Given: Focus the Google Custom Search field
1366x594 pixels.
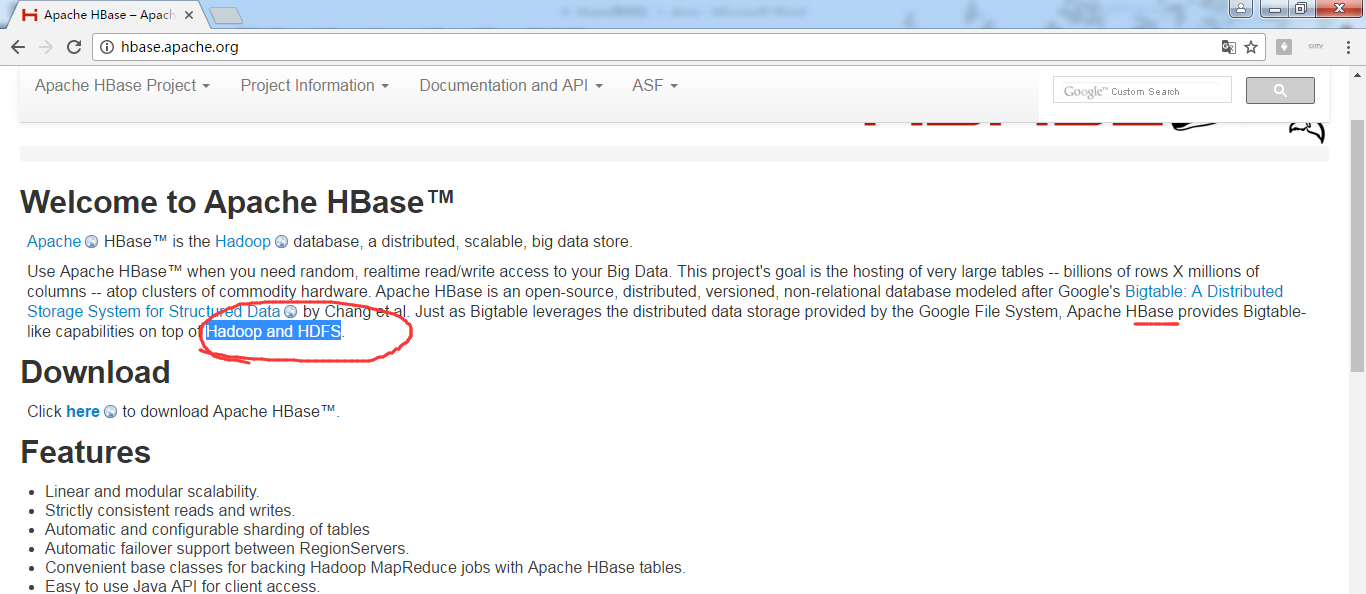Looking at the screenshot, I should tap(1142, 91).
